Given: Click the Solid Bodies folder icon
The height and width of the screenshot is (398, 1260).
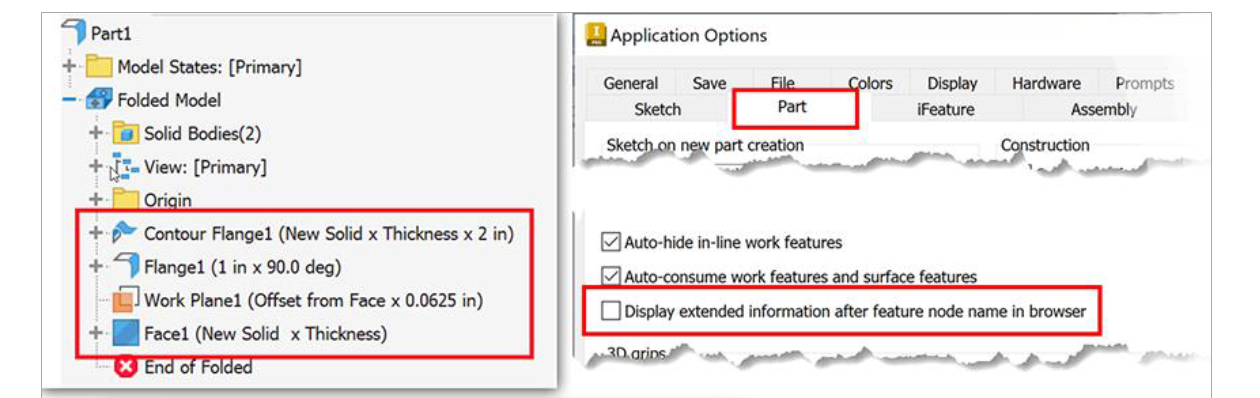Looking at the screenshot, I should 125,133.
